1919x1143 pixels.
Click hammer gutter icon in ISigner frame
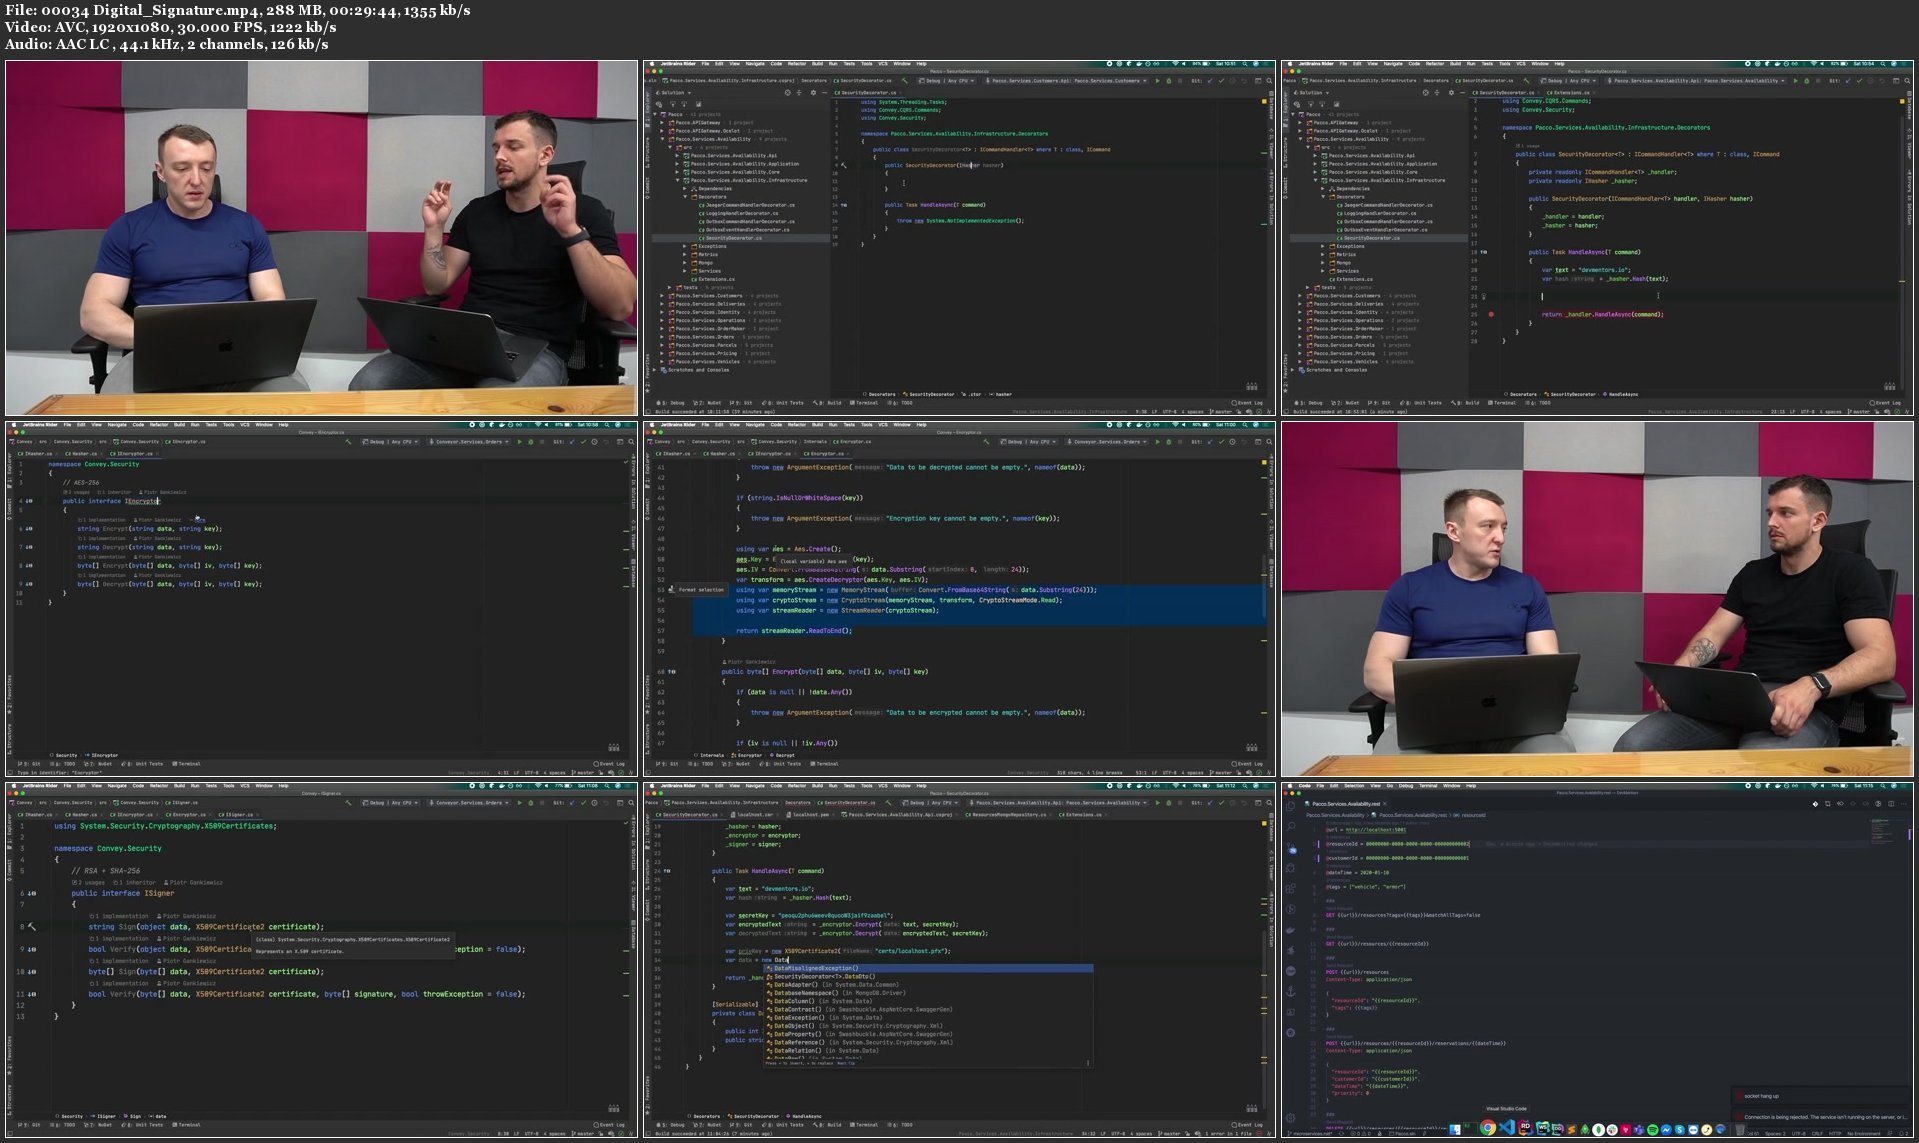[32, 927]
